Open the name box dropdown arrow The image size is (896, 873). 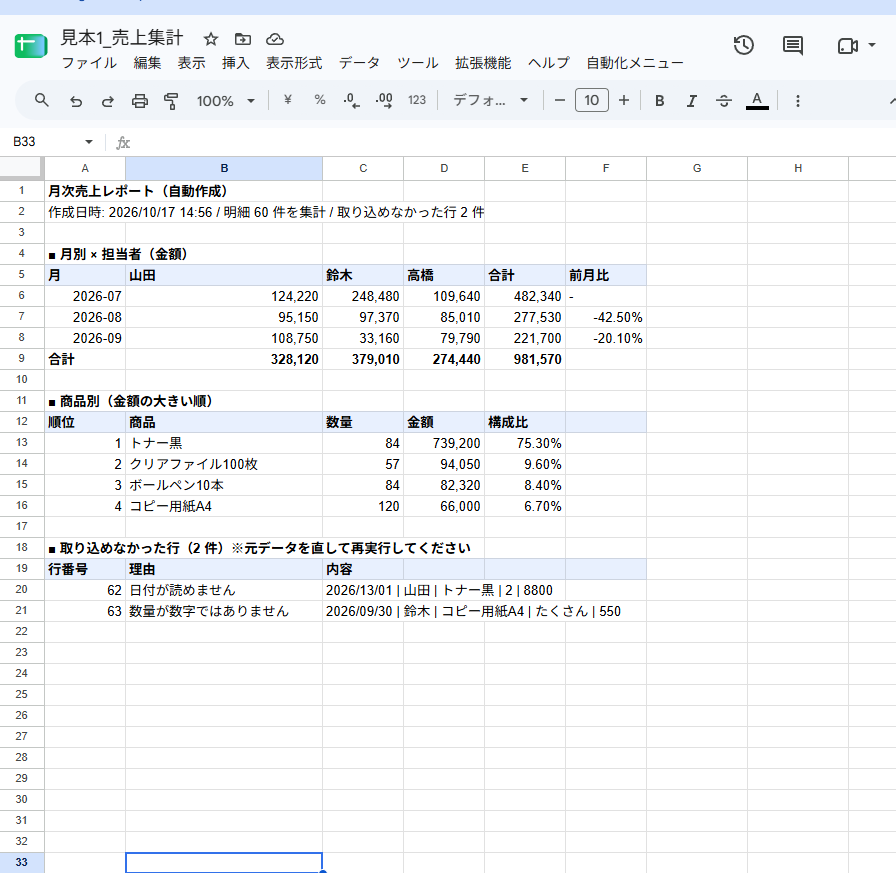click(x=89, y=142)
